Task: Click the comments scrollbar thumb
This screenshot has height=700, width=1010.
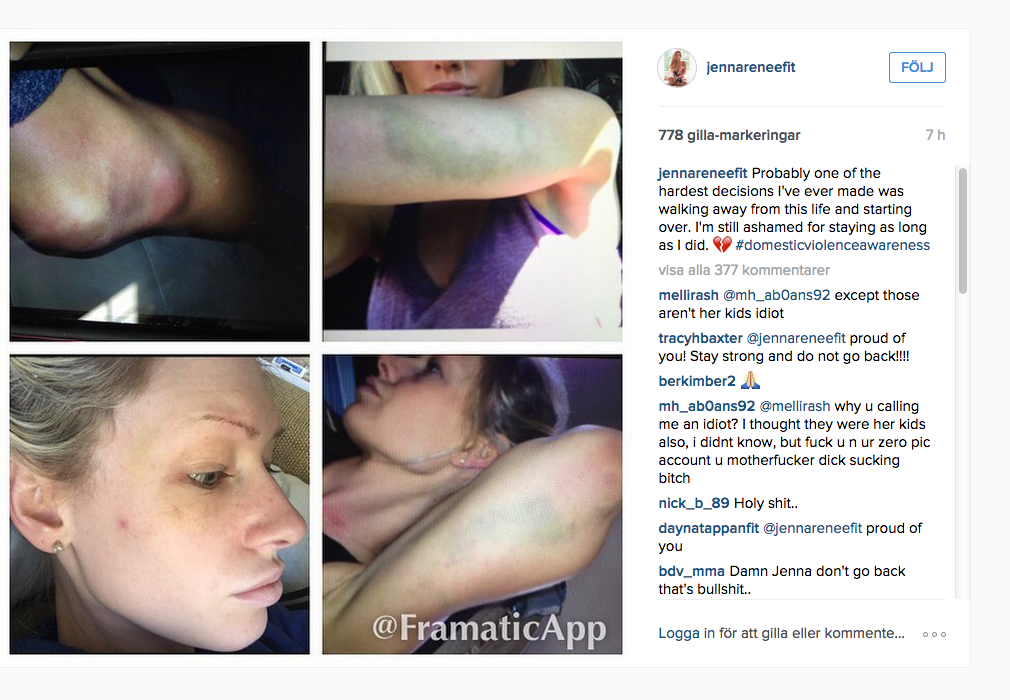Action: [x=962, y=231]
